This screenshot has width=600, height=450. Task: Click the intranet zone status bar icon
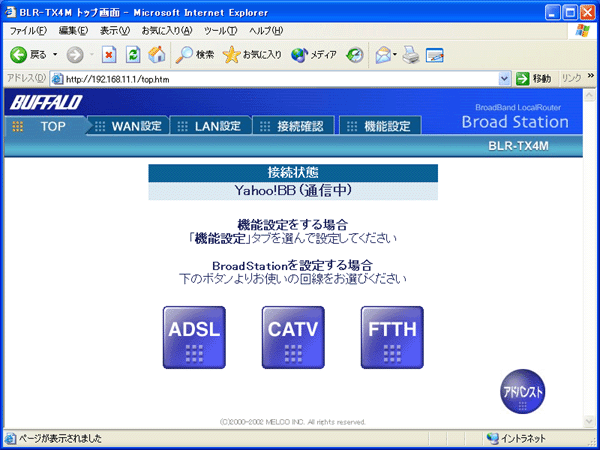(x=492, y=439)
